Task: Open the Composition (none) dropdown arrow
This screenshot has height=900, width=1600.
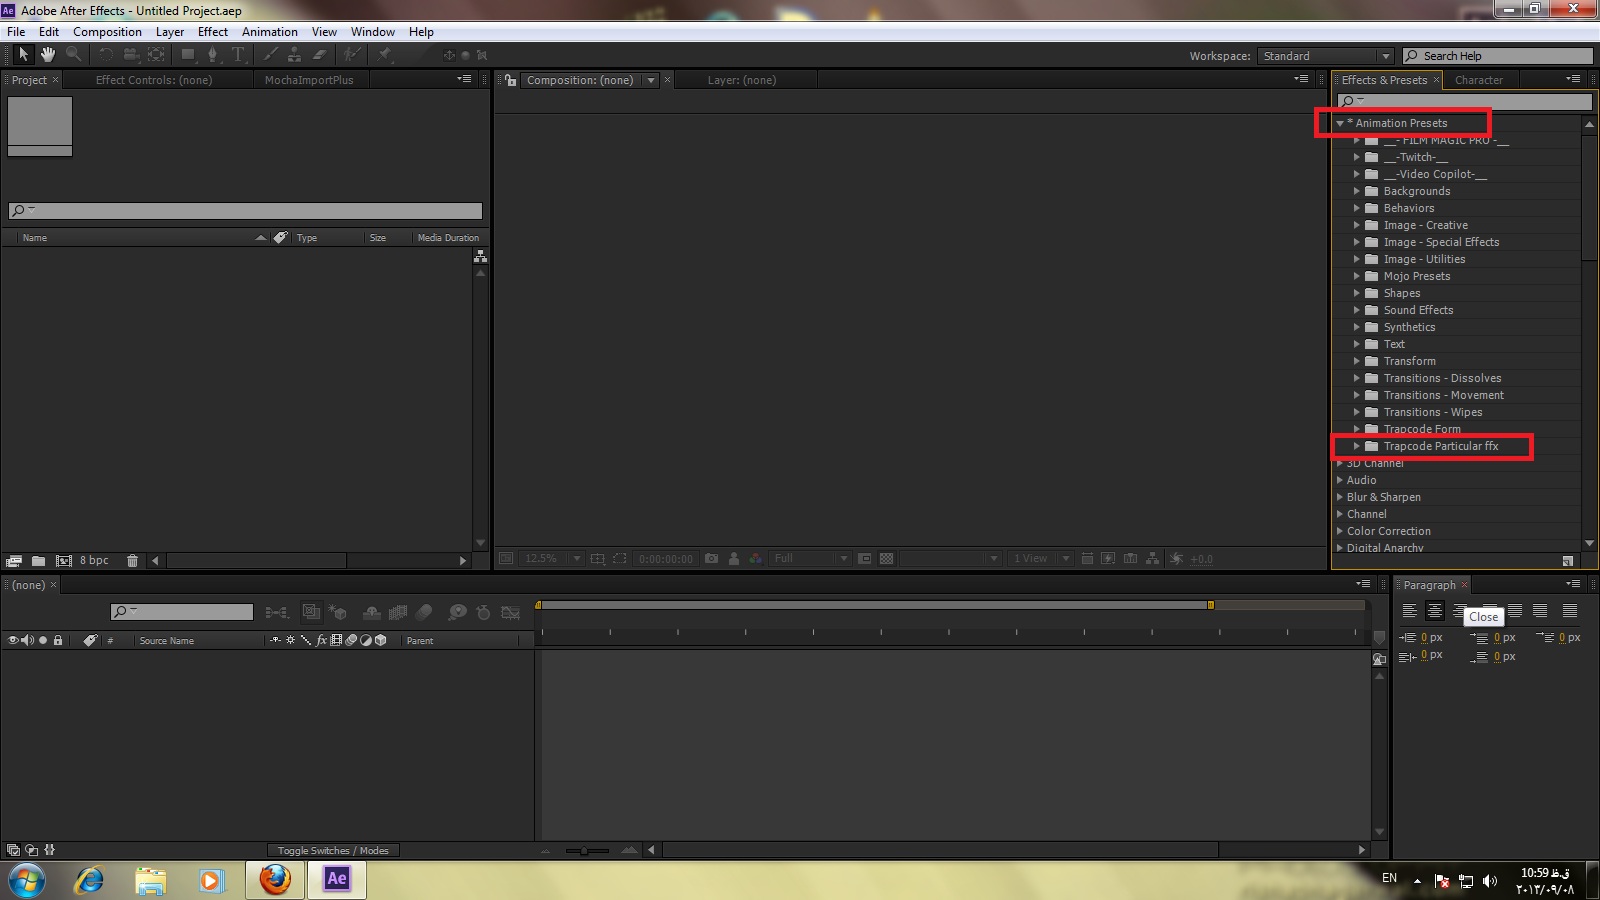Action: click(651, 80)
